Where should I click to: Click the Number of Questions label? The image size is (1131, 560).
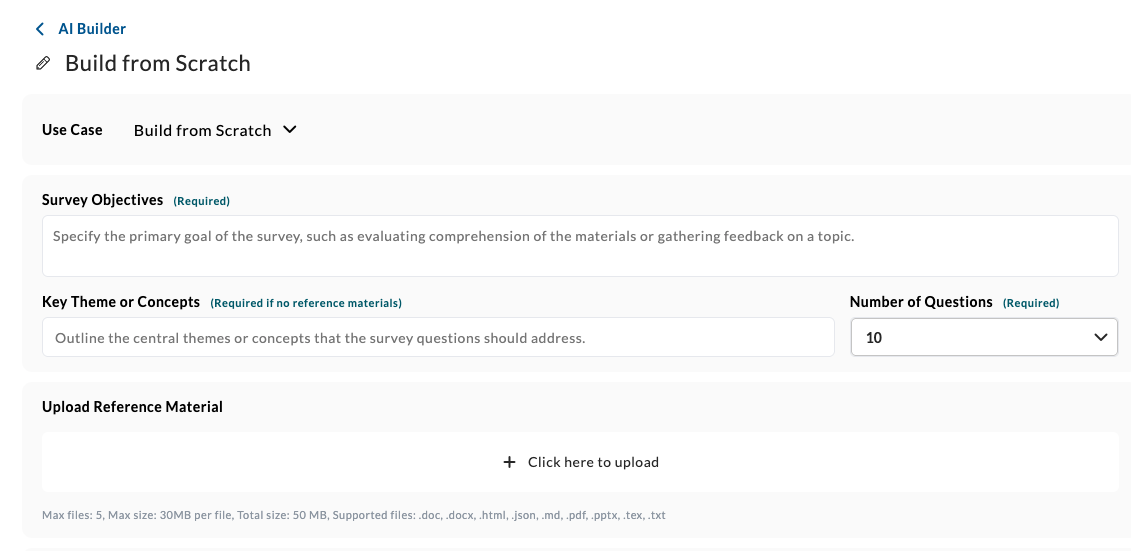[921, 302]
